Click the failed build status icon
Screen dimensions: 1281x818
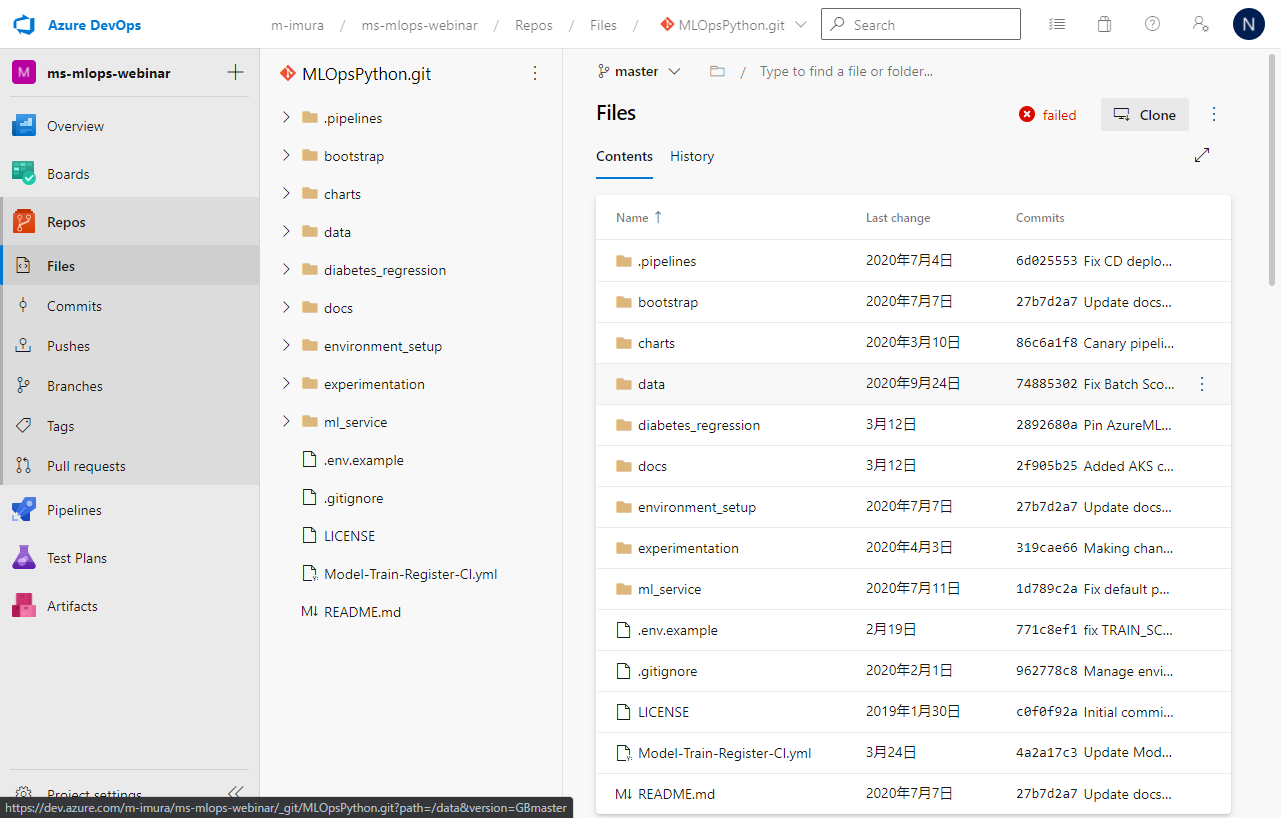(x=1027, y=115)
